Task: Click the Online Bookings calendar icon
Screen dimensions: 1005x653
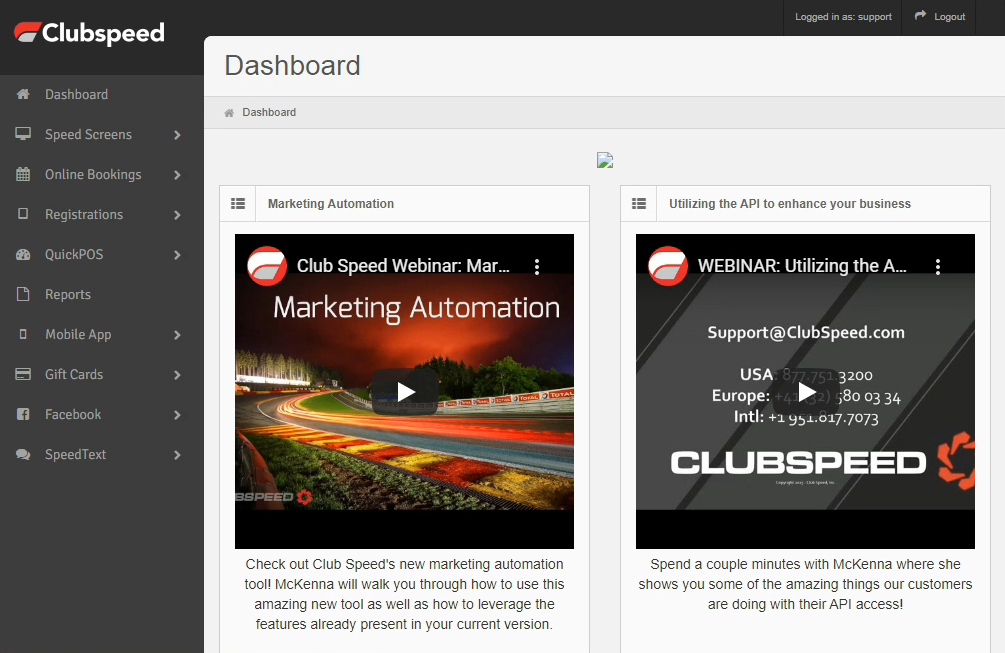Action: tap(23, 174)
